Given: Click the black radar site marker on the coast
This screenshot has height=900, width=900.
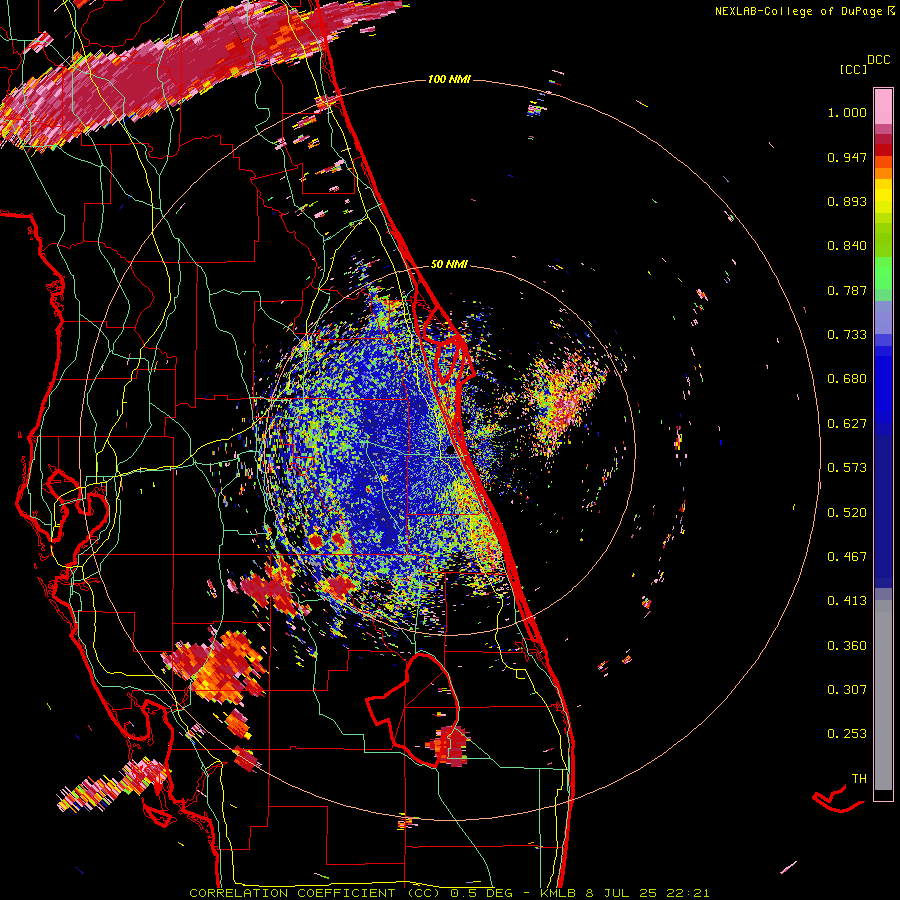Looking at the screenshot, I should (449, 451).
